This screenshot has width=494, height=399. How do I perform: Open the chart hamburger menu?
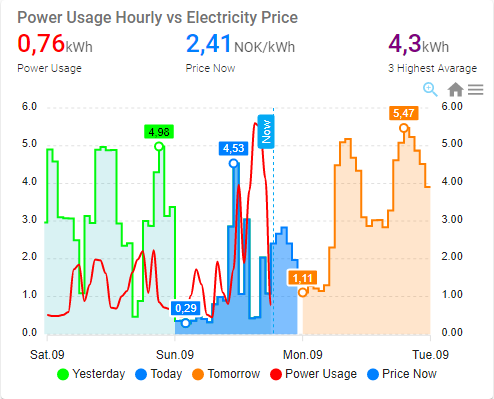[x=475, y=89]
